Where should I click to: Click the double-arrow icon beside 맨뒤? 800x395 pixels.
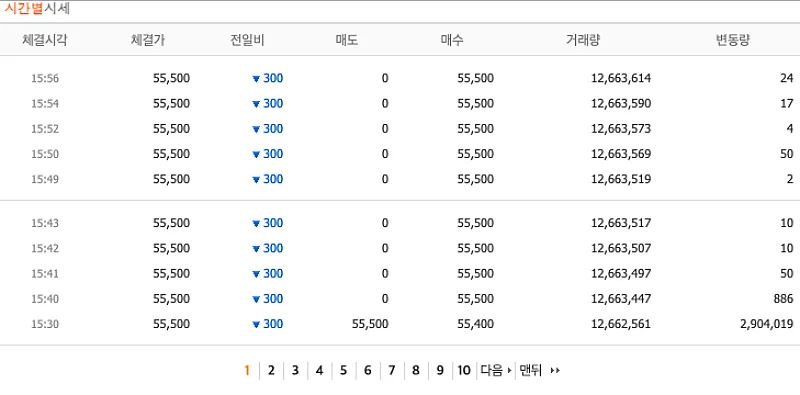point(555,371)
